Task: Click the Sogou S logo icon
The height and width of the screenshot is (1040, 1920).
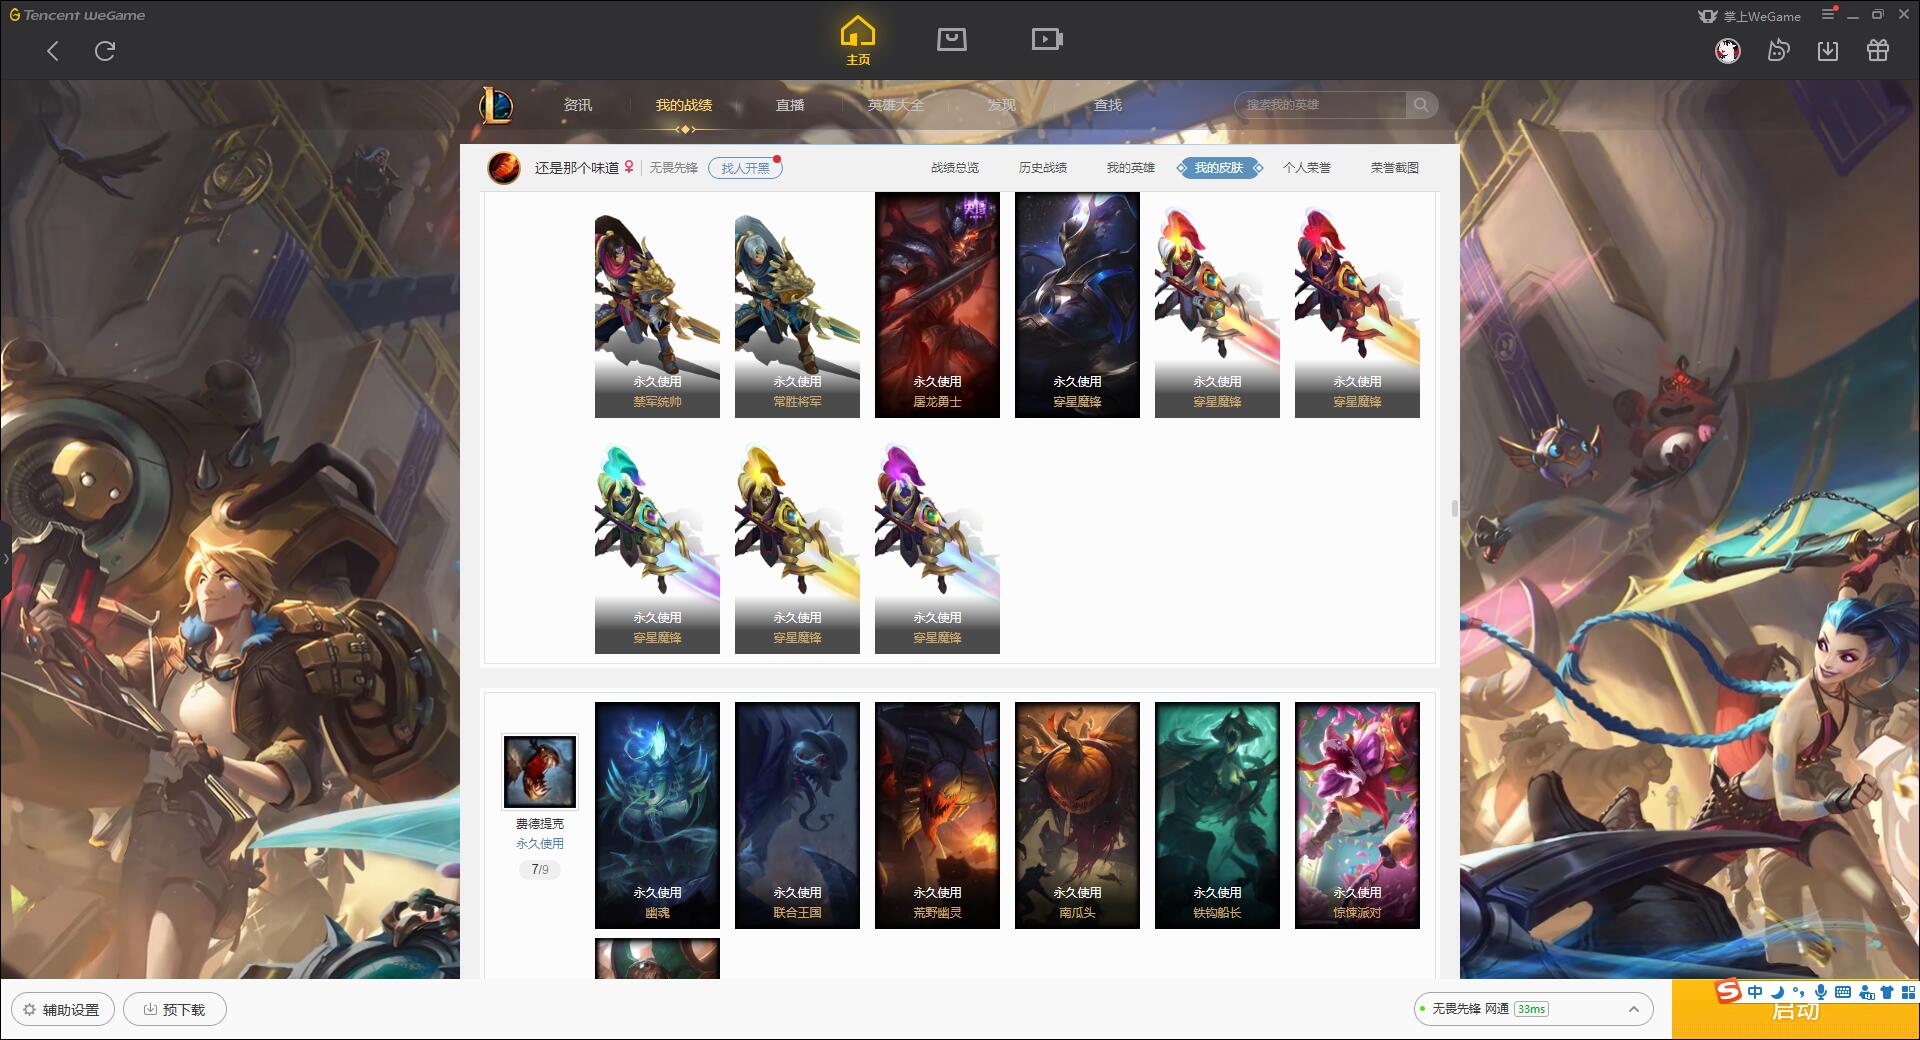Action: (1728, 992)
